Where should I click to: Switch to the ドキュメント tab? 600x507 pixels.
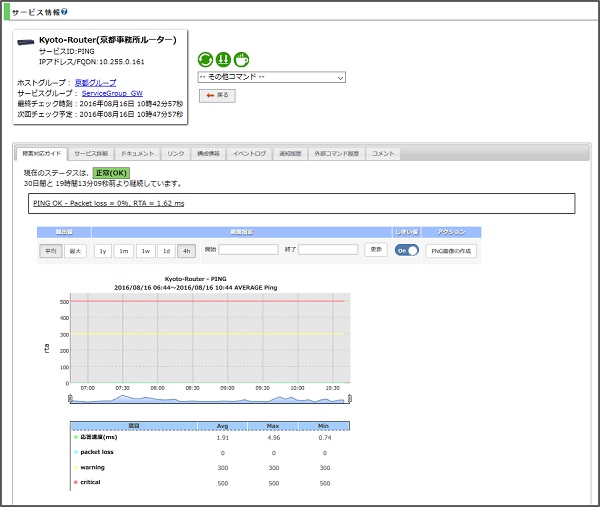[x=138, y=154]
